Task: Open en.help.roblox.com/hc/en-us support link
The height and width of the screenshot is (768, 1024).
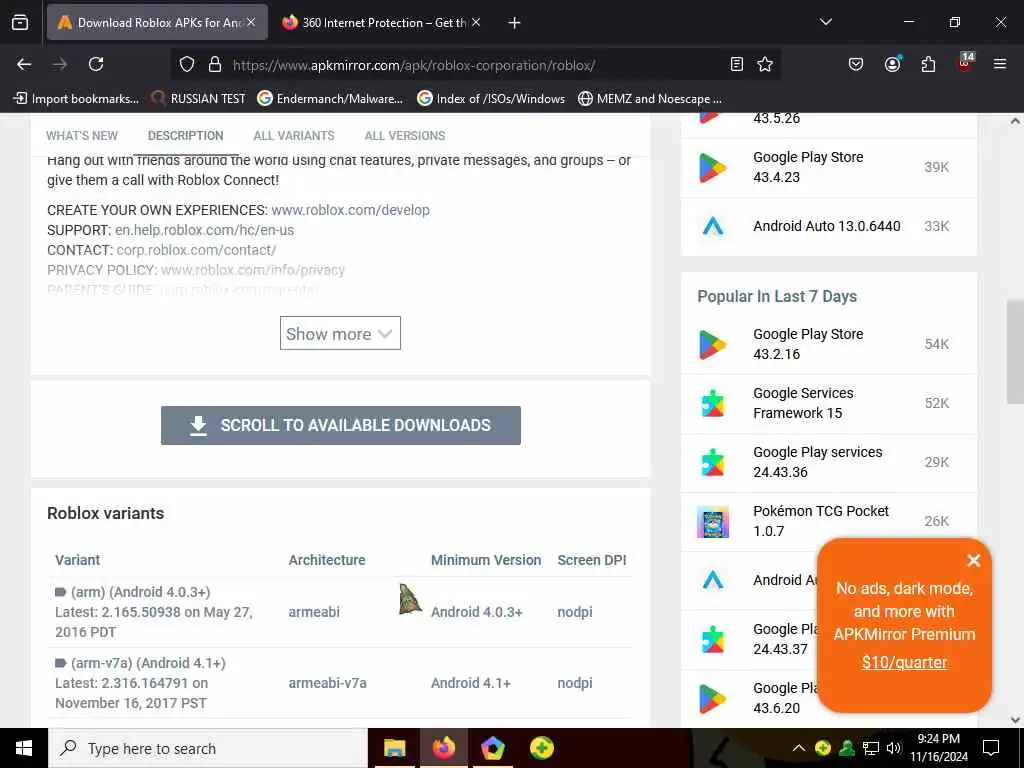Action: (204, 231)
